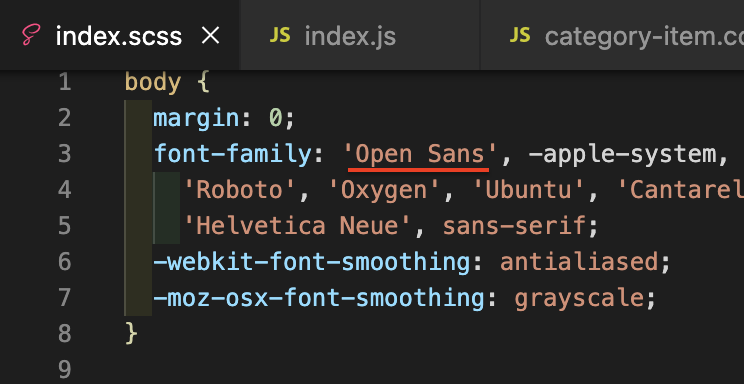
Task: Click line number 6 in the gutter
Action: pyautogui.click(x=64, y=262)
